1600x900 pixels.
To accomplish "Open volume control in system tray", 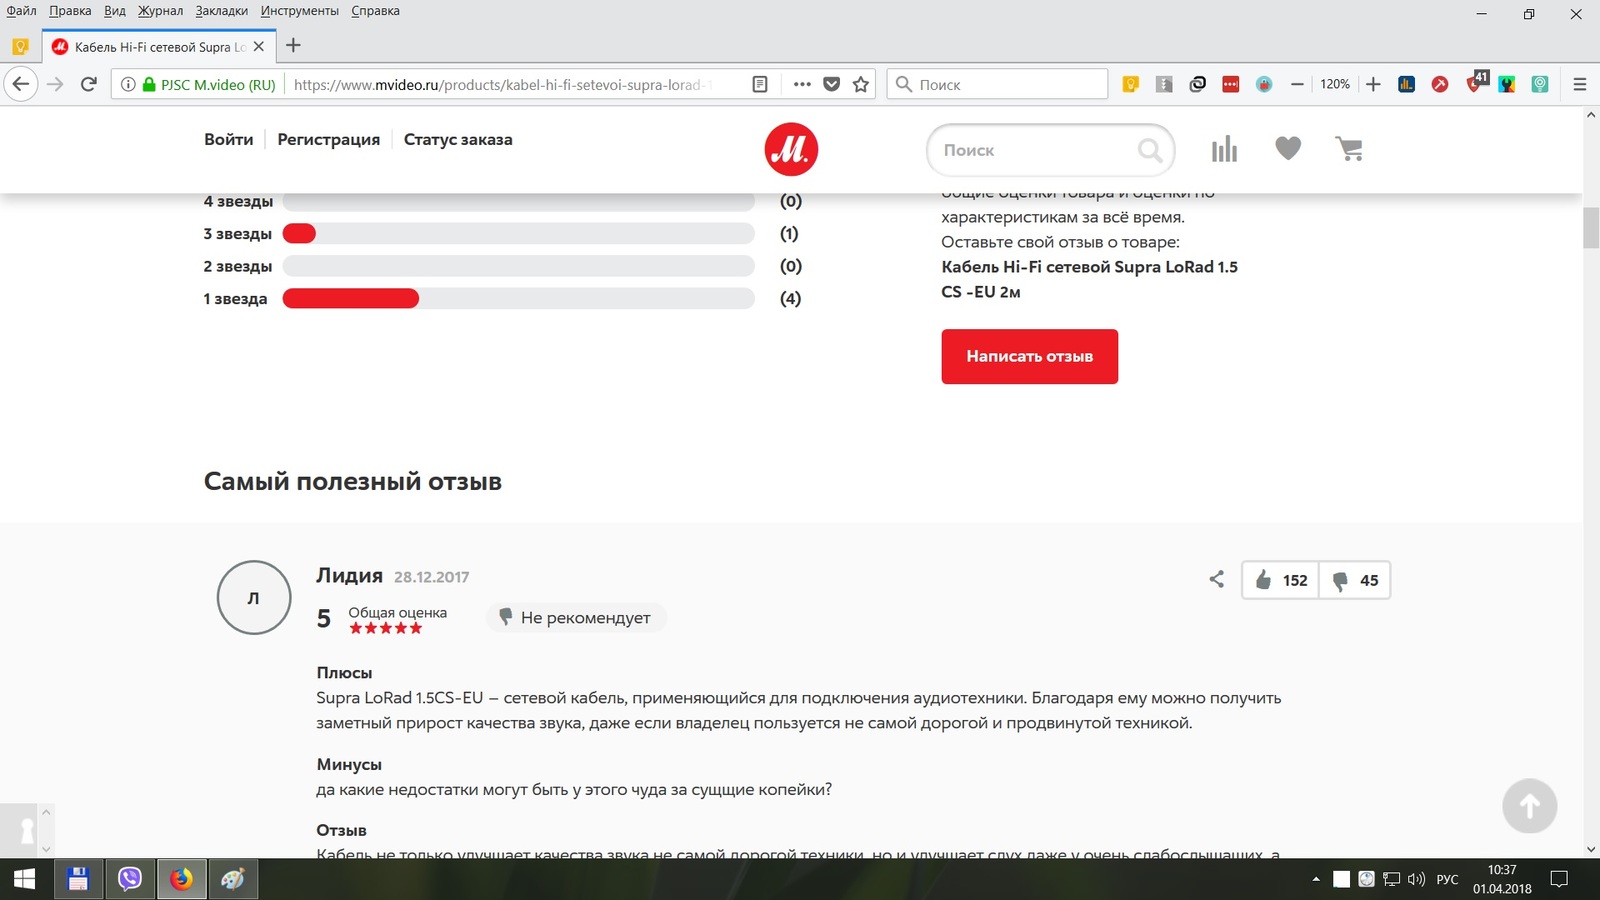I will pos(1416,880).
